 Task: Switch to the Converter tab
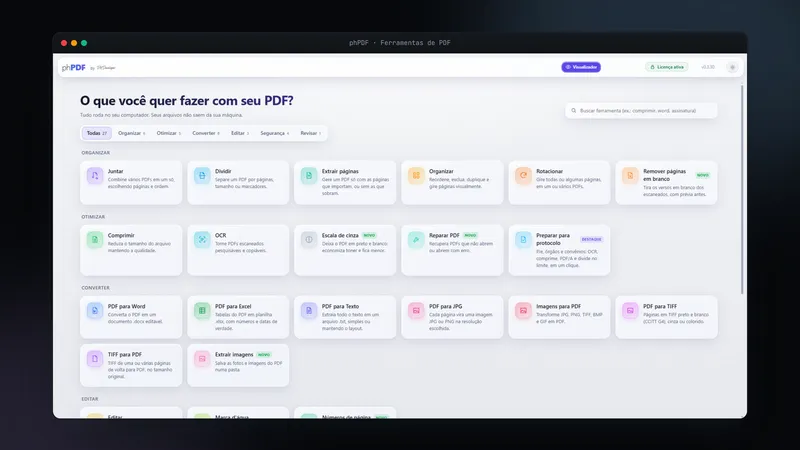coord(206,133)
